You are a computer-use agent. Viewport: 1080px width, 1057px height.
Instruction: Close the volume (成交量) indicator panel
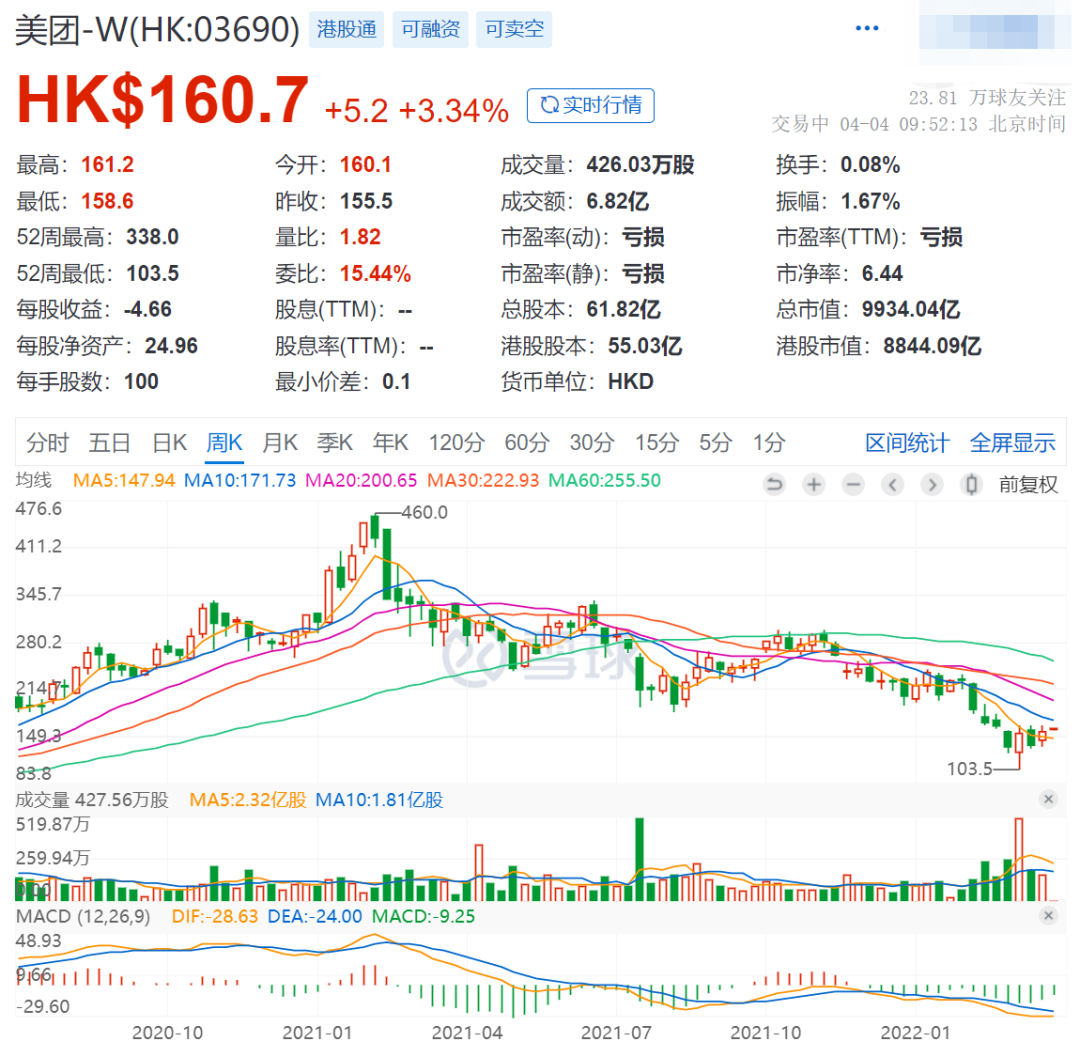[1048, 799]
